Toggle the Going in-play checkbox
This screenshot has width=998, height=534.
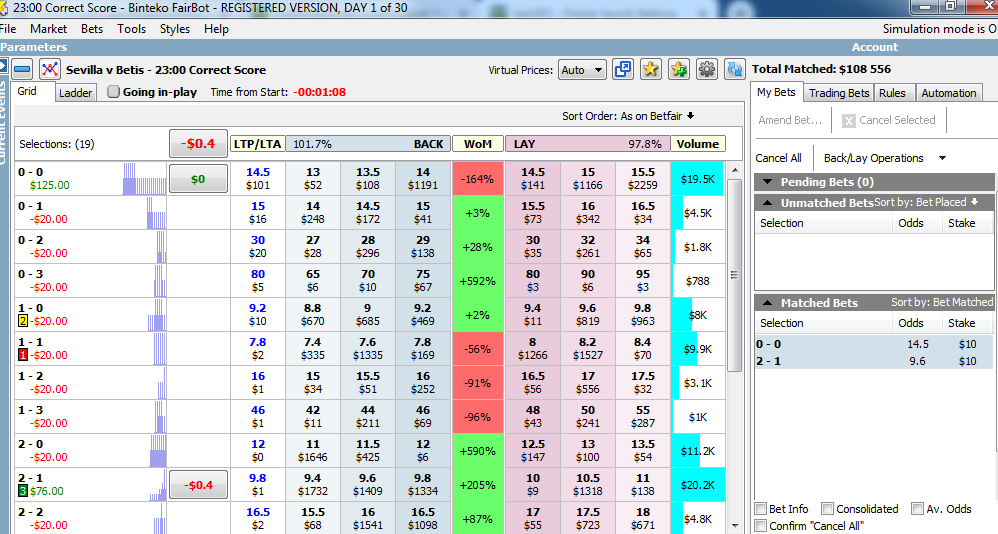point(113,92)
